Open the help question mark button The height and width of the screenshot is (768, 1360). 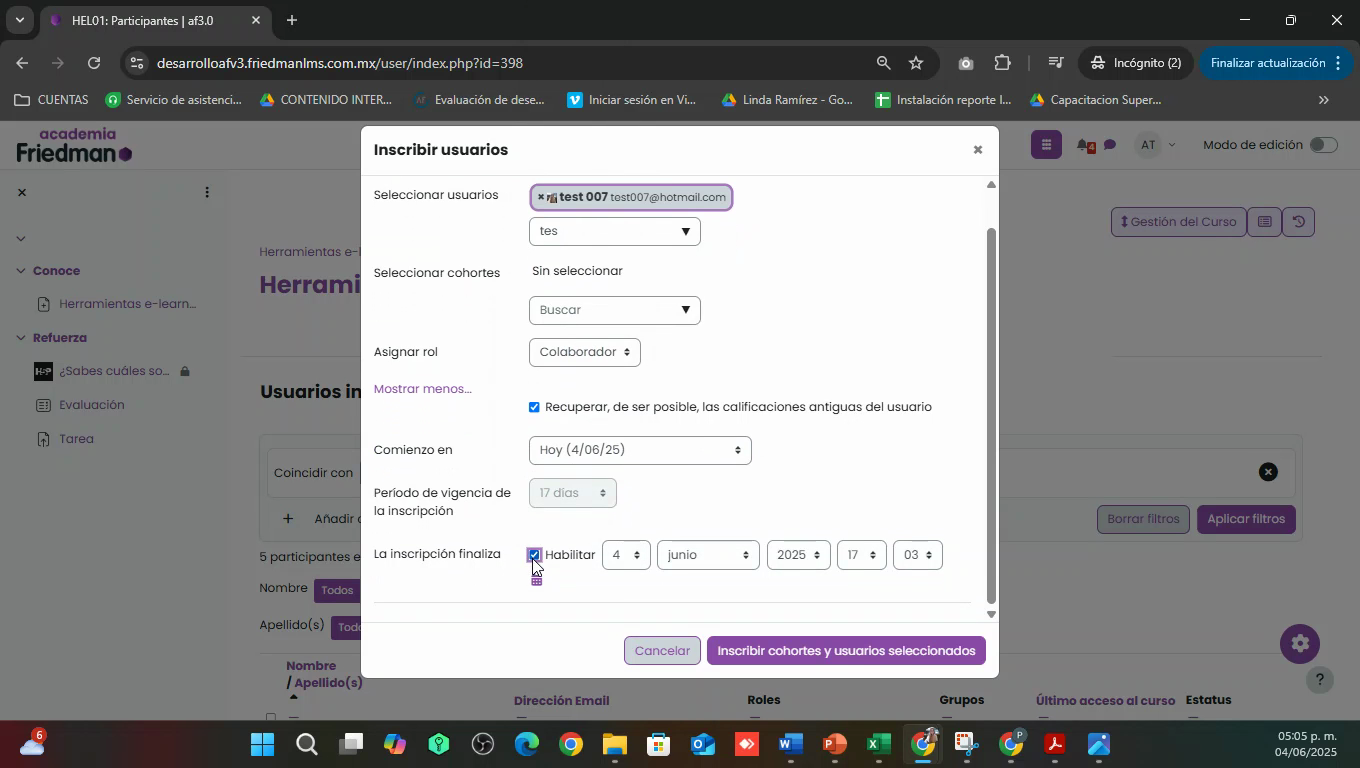[1320, 680]
